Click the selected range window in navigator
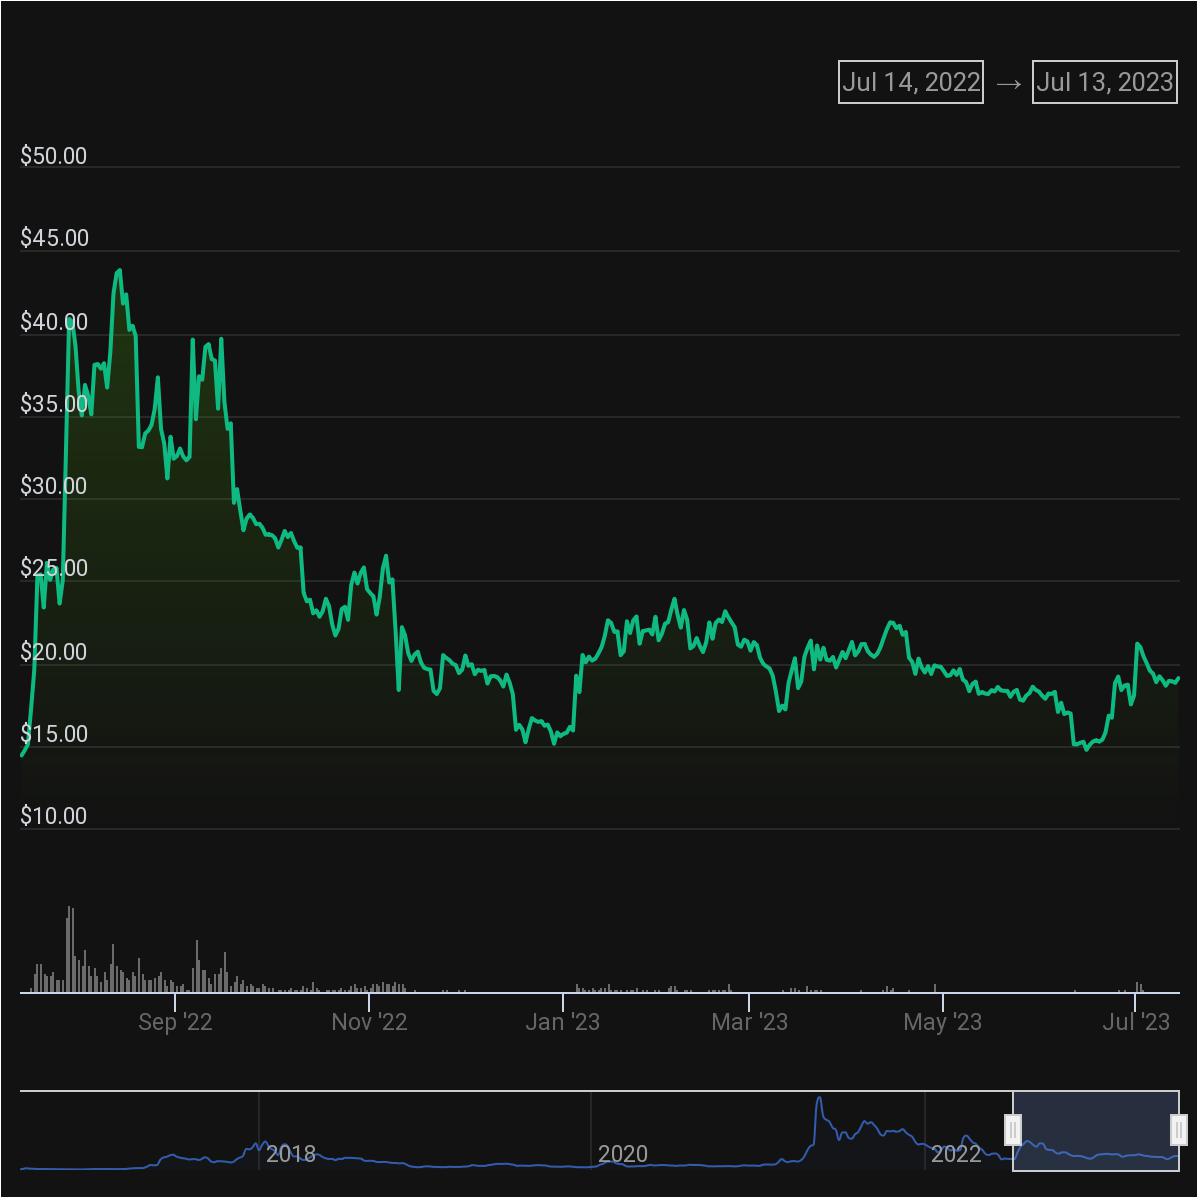 point(1096,1130)
